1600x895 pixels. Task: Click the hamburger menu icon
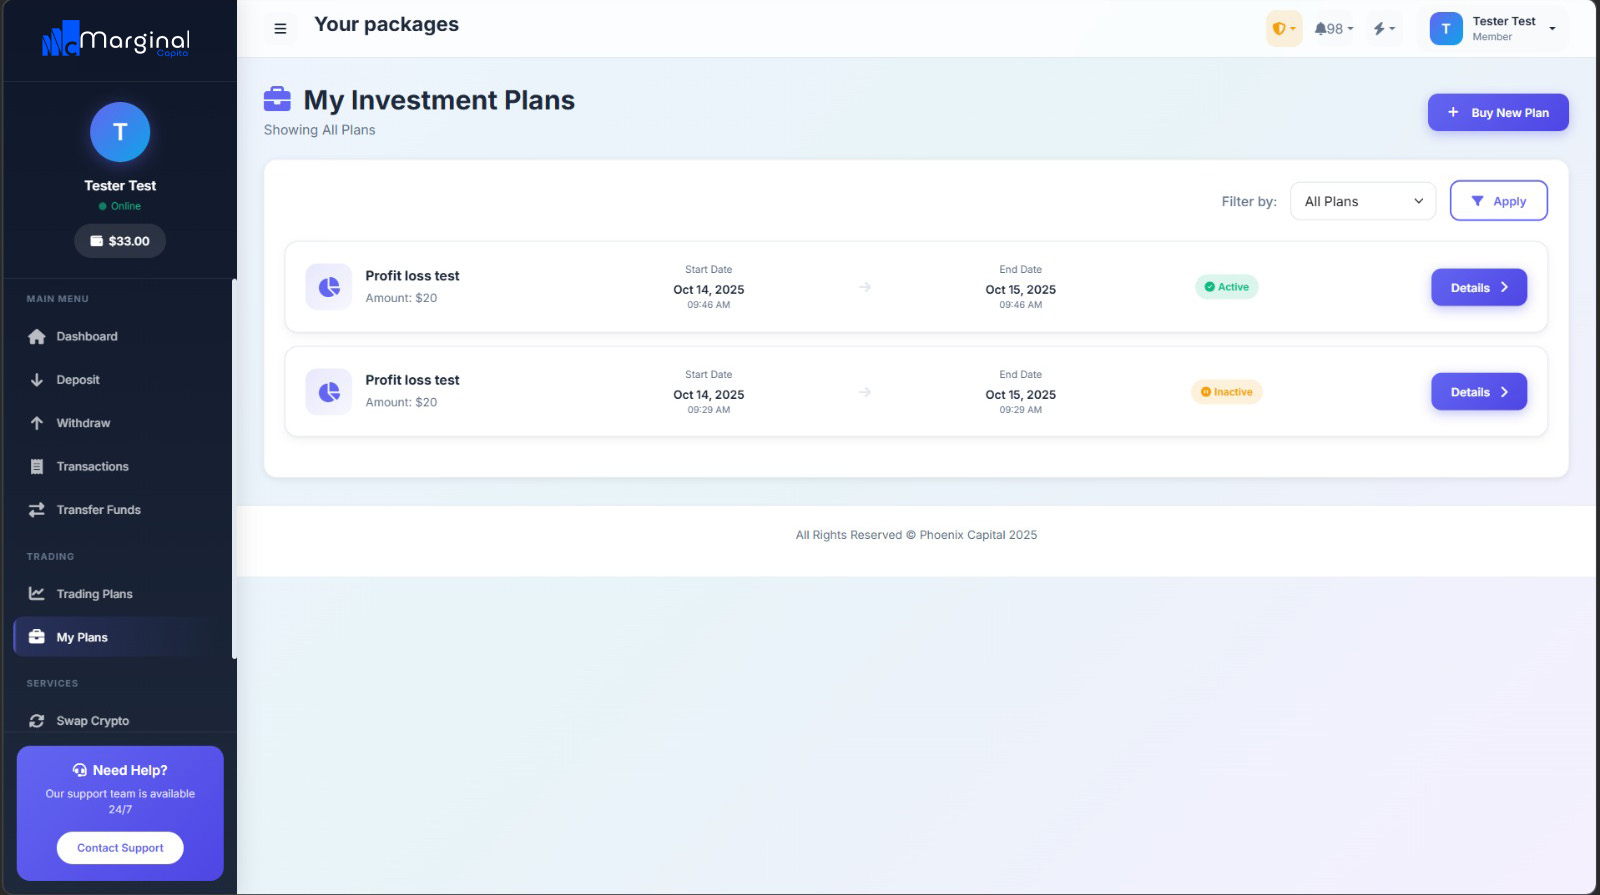280,29
